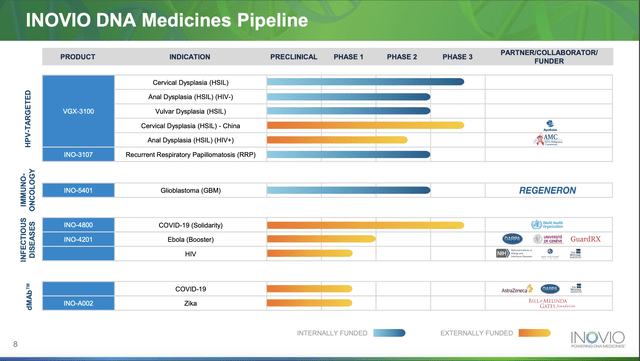The image size is (640, 361).
Task: Click the INDICATION column header
Action: point(190,57)
